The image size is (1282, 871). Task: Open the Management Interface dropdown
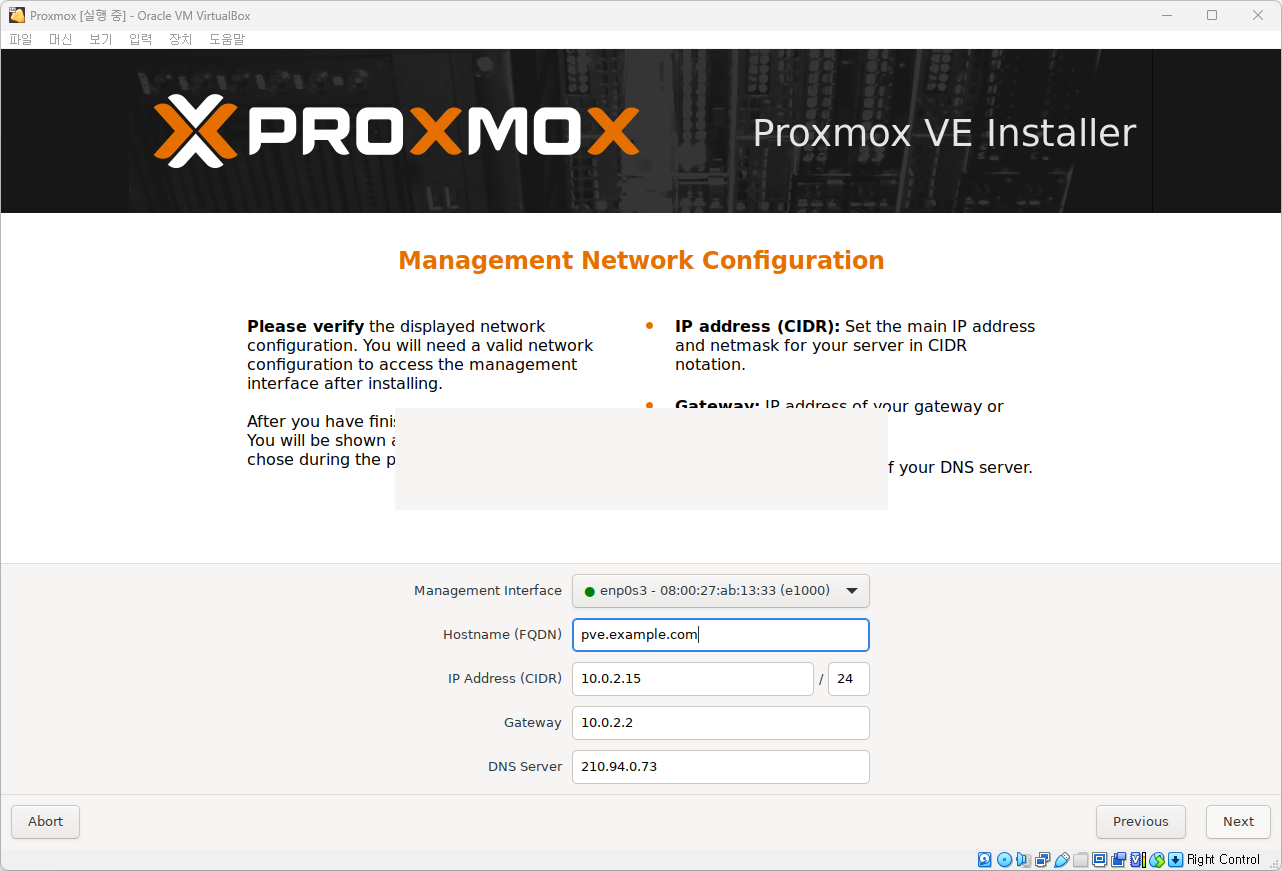pos(721,590)
